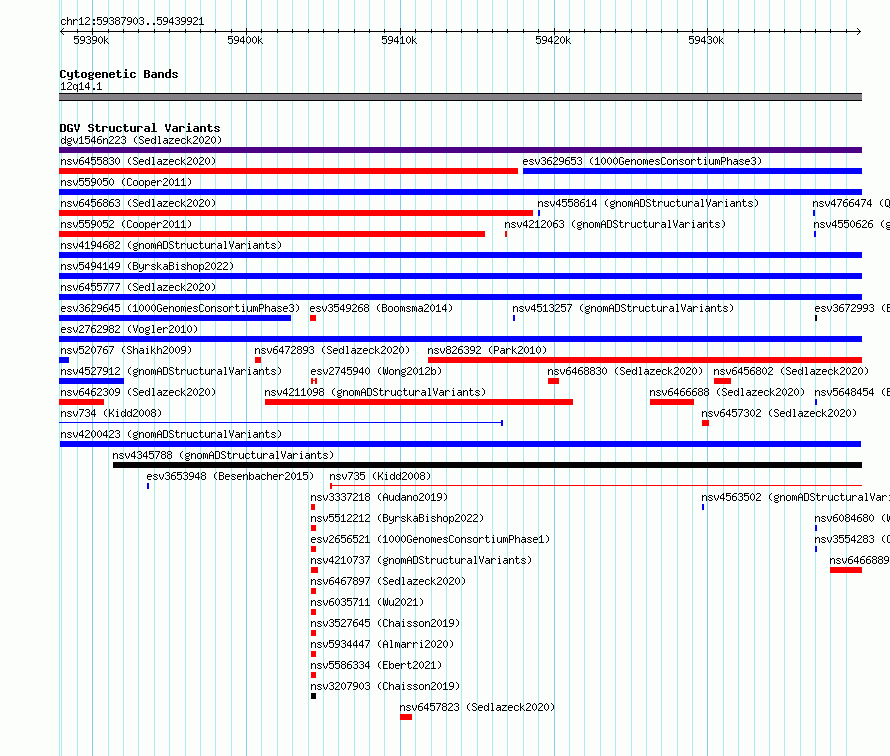Select the black nsv3207903 variant marker
890x756 pixels.
tap(313, 696)
